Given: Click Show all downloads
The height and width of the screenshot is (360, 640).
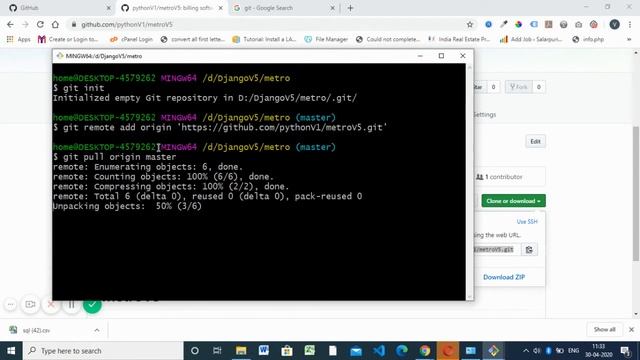Looking at the screenshot, I should point(604,329).
